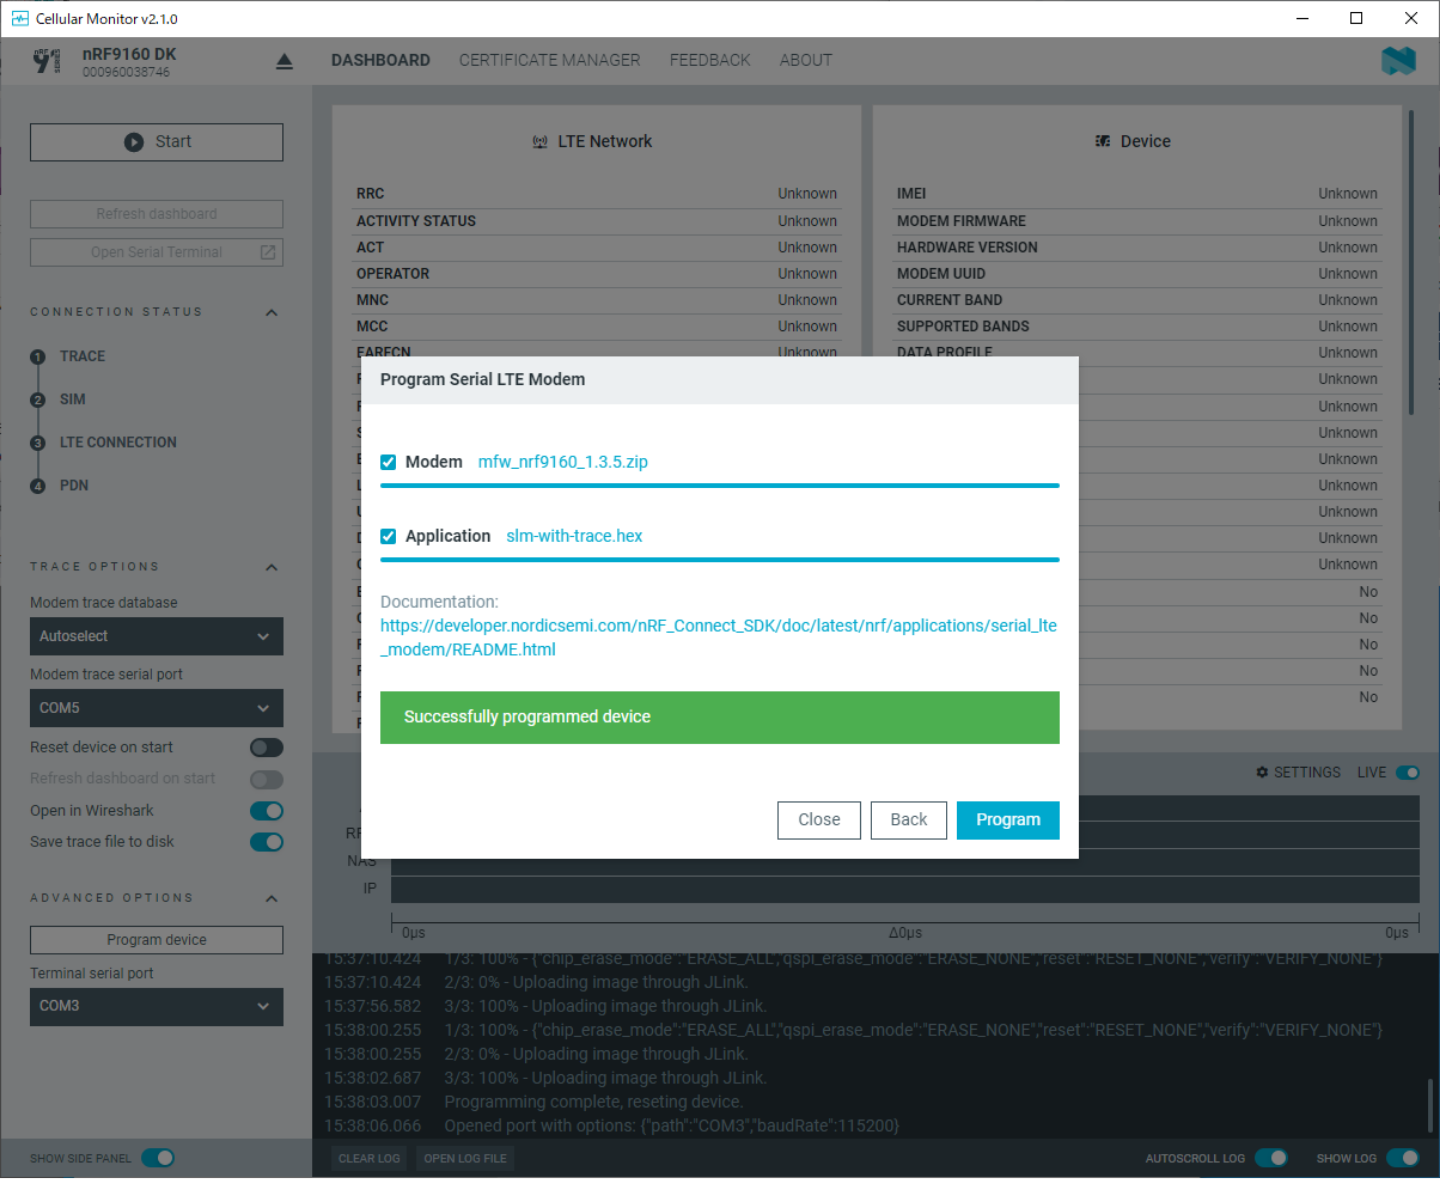Click the eject device icon
Screen dimensions: 1440x1179
click(x=284, y=62)
